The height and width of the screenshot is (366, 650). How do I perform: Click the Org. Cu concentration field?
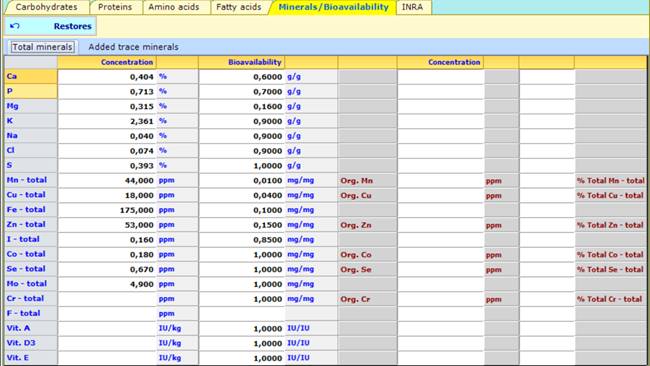click(x=441, y=195)
